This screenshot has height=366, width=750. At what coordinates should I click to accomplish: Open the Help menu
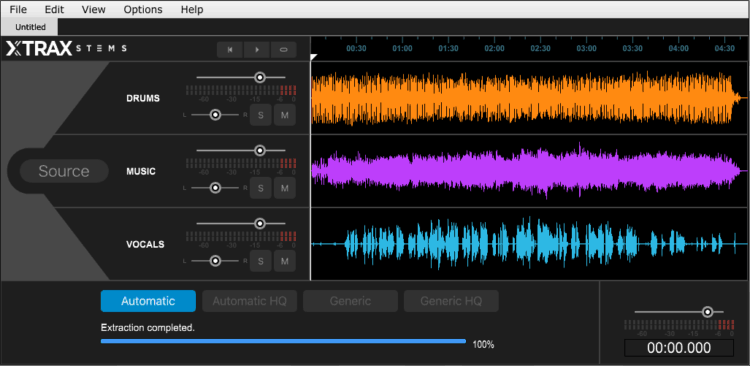tap(192, 10)
